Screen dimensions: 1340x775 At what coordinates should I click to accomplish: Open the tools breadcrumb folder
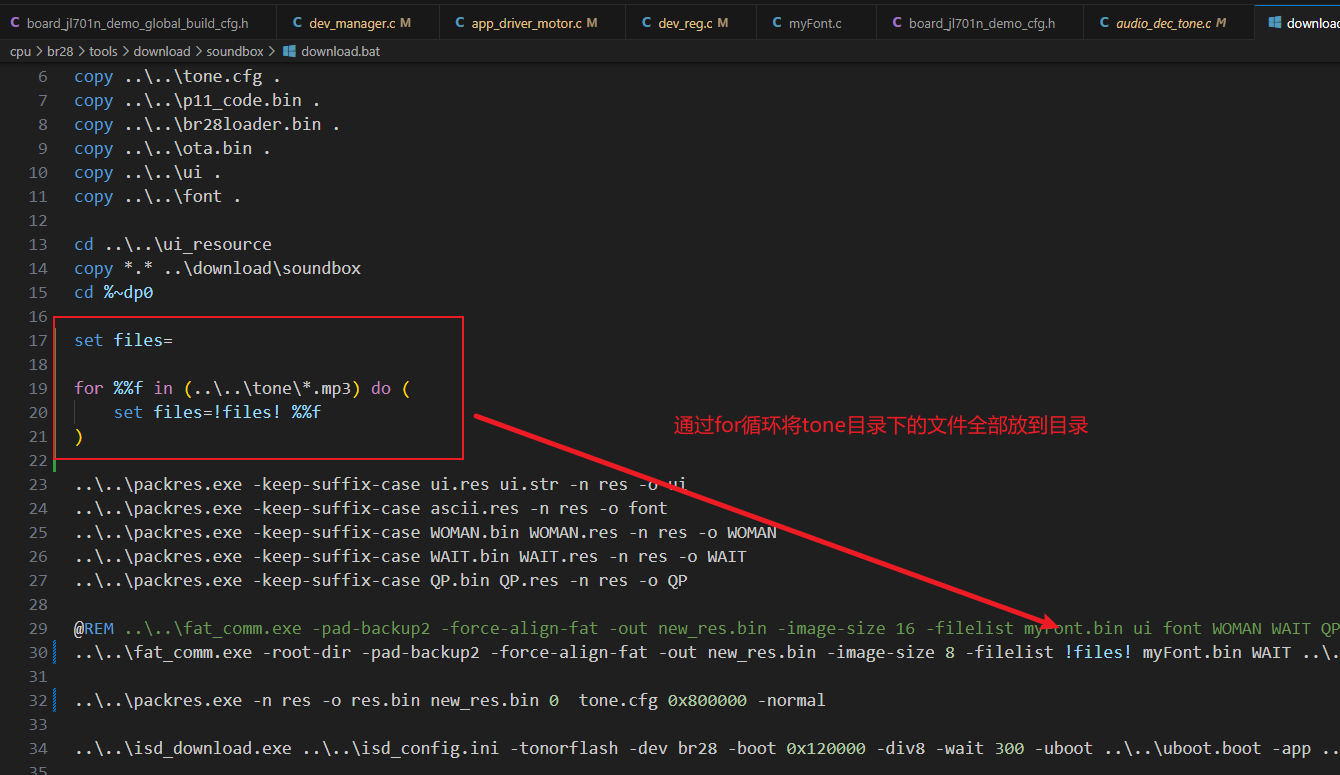[103, 51]
